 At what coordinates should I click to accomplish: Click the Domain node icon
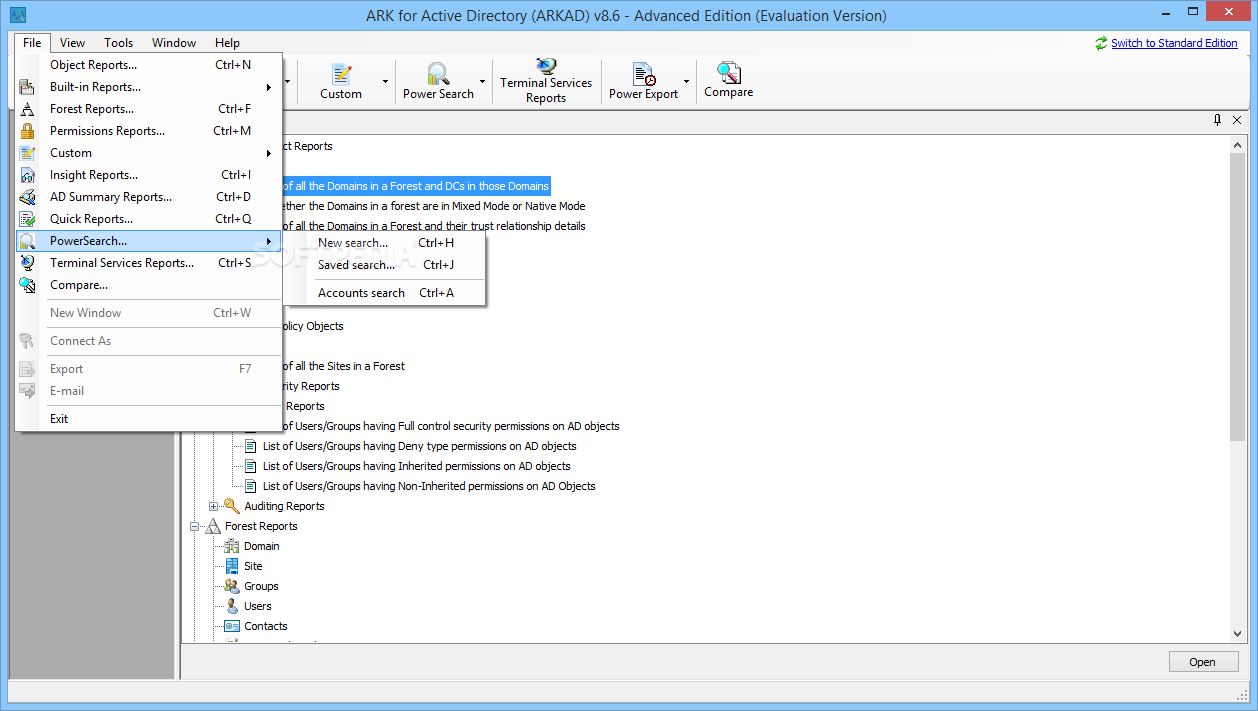point(232,546)
